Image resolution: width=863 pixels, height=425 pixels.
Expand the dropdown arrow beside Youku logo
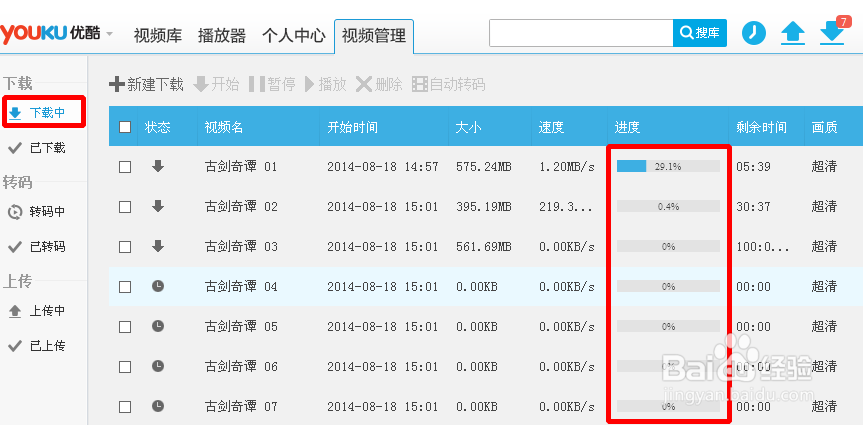109,34
